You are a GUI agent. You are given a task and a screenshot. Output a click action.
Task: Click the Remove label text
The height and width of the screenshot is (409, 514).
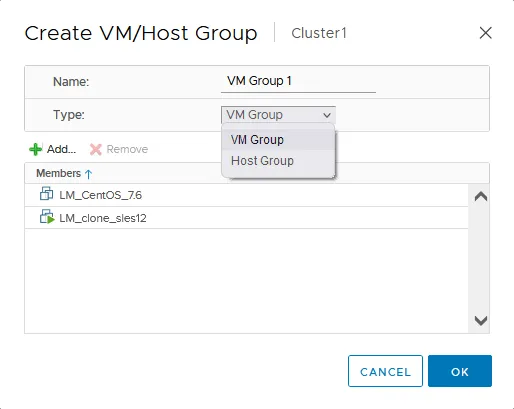(127, 149)
